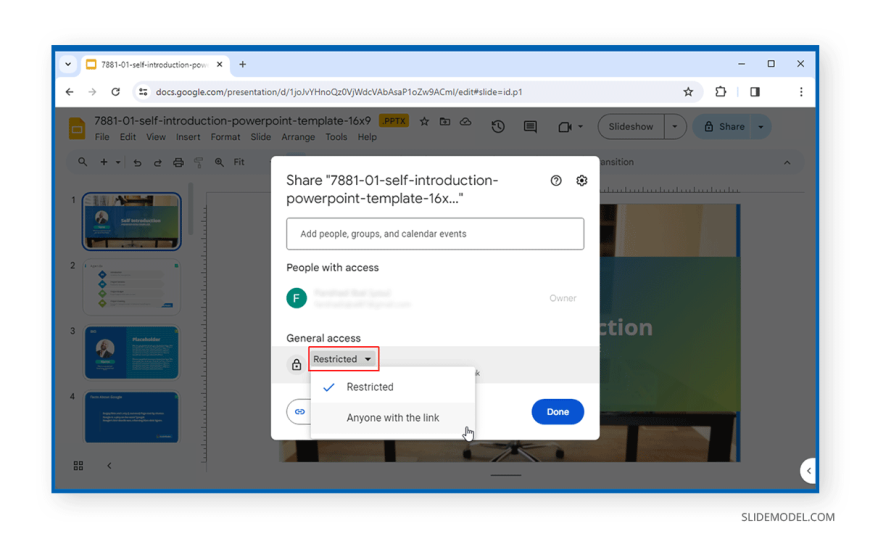Click the zoom magnifier icon
The height and width of the screenshot is (539, 870).
click(219, 162)
